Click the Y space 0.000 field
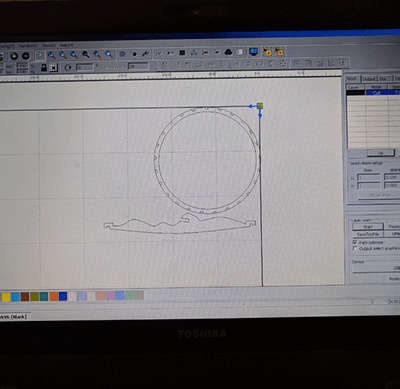This screenshot has height=389, width=400. click(x=392, y=185)
